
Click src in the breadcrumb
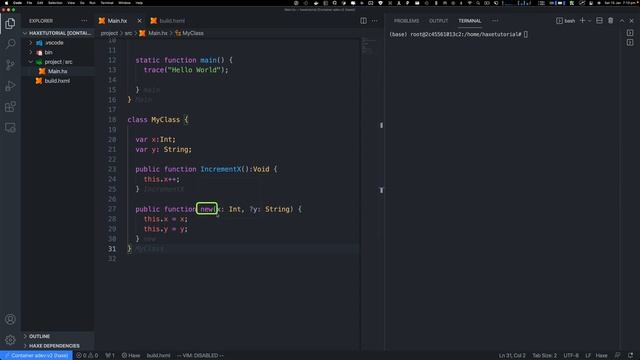pyautogui.click(x=129, y=33)
